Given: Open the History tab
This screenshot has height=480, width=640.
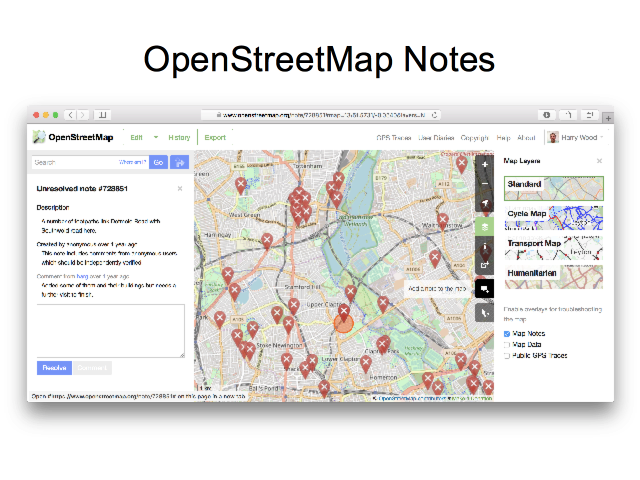Looking at the screenshot, I should point(179,138).
